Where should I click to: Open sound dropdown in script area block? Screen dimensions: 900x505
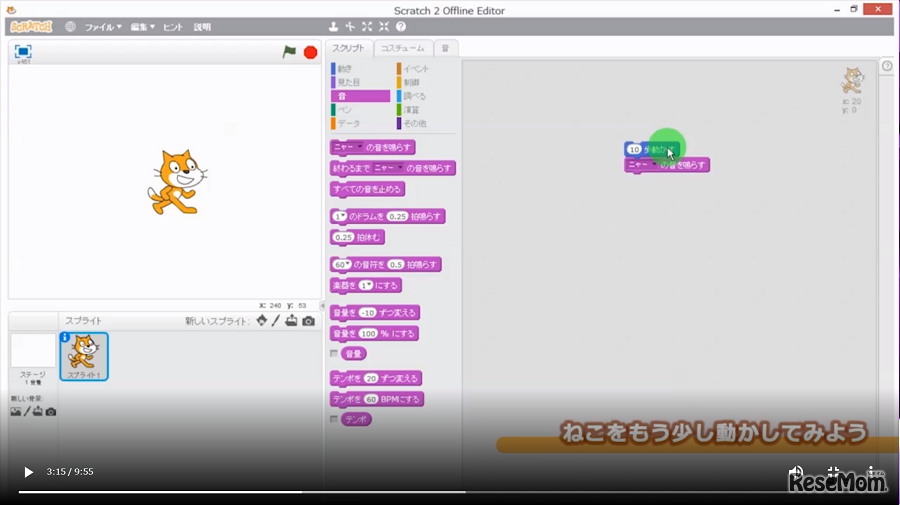[642, 165]
